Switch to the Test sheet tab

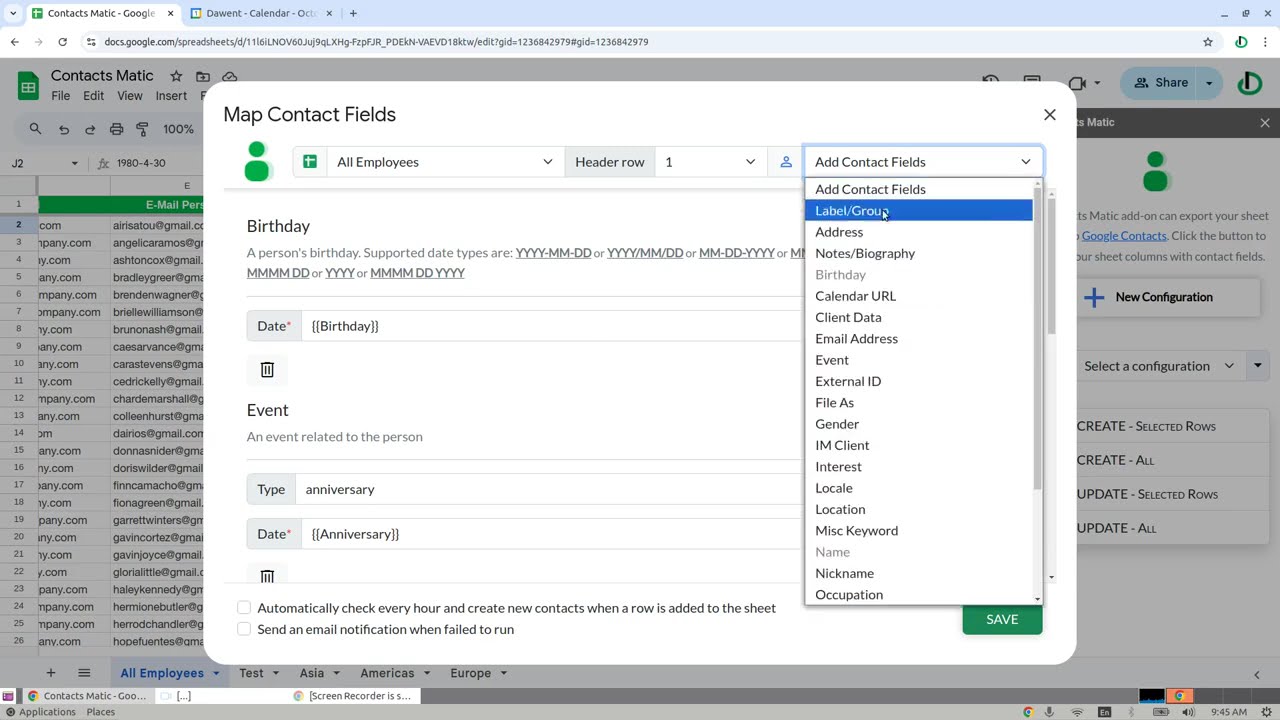(x=251, y=673)
